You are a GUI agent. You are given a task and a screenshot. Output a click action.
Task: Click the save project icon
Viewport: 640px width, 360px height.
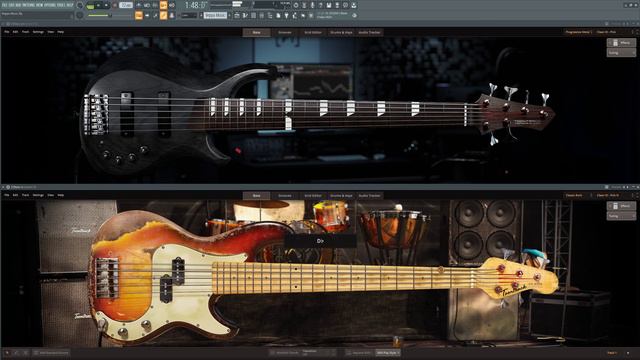pyautogui.click(x=329, y=5)
